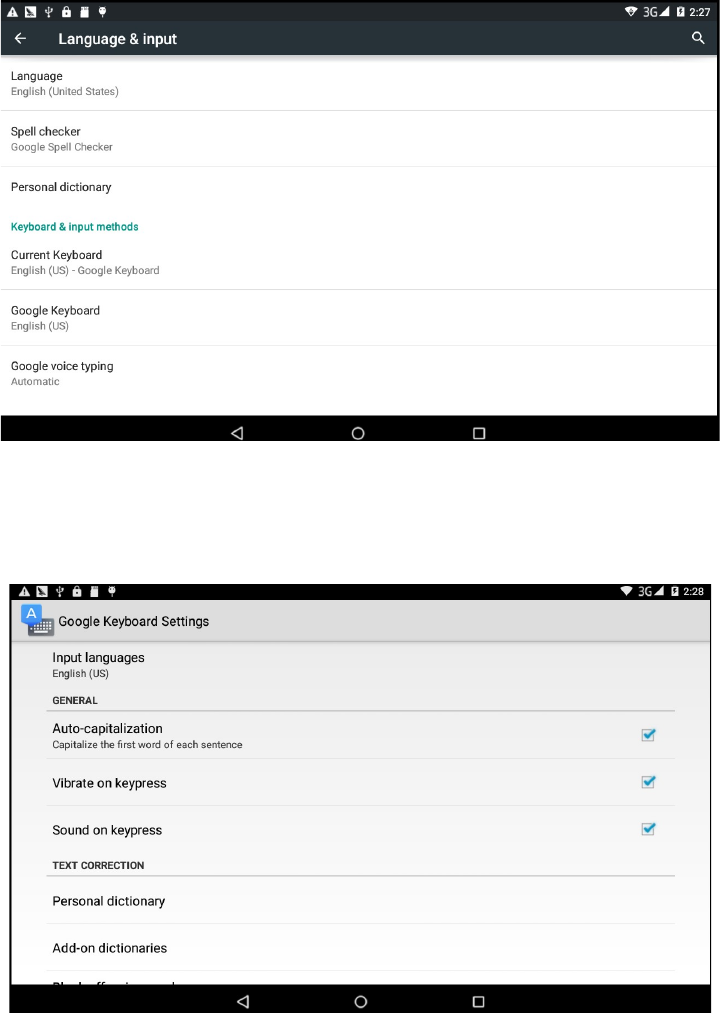Open Spell checker settings

[x=359, y=139]
